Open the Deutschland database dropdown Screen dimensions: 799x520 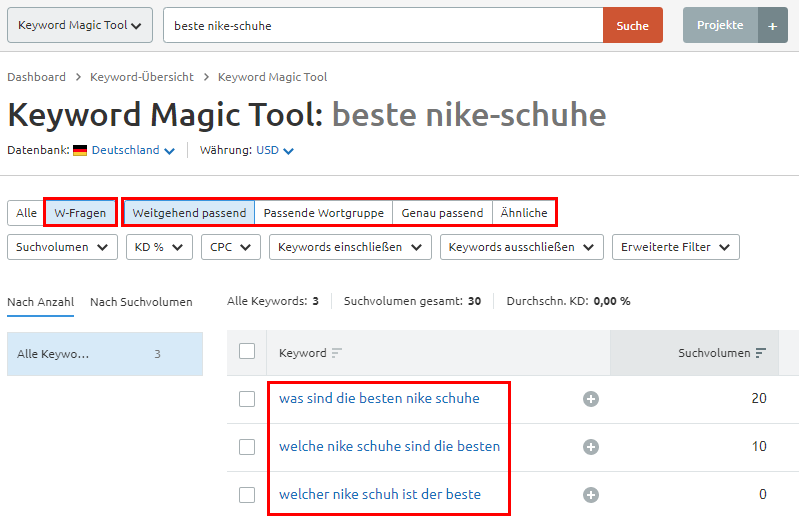[133, 150]
